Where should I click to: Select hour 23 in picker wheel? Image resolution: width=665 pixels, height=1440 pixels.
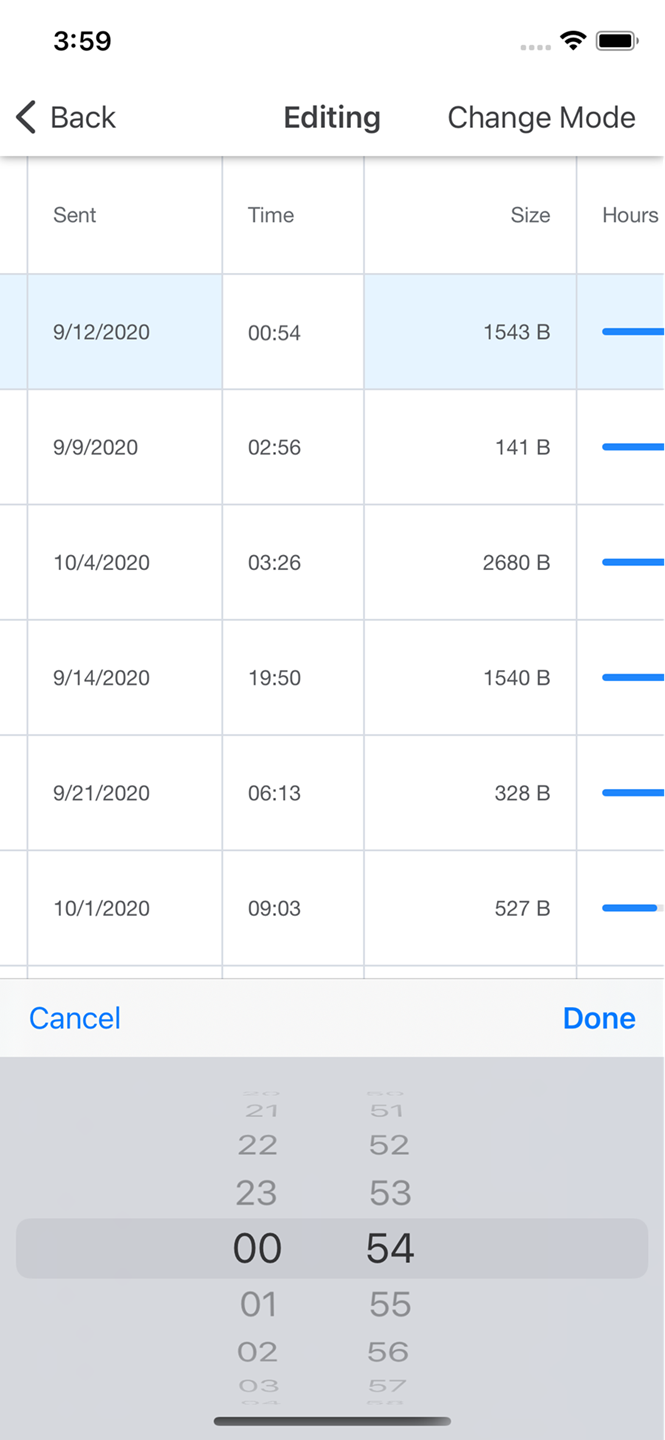tap(257, 1193)
